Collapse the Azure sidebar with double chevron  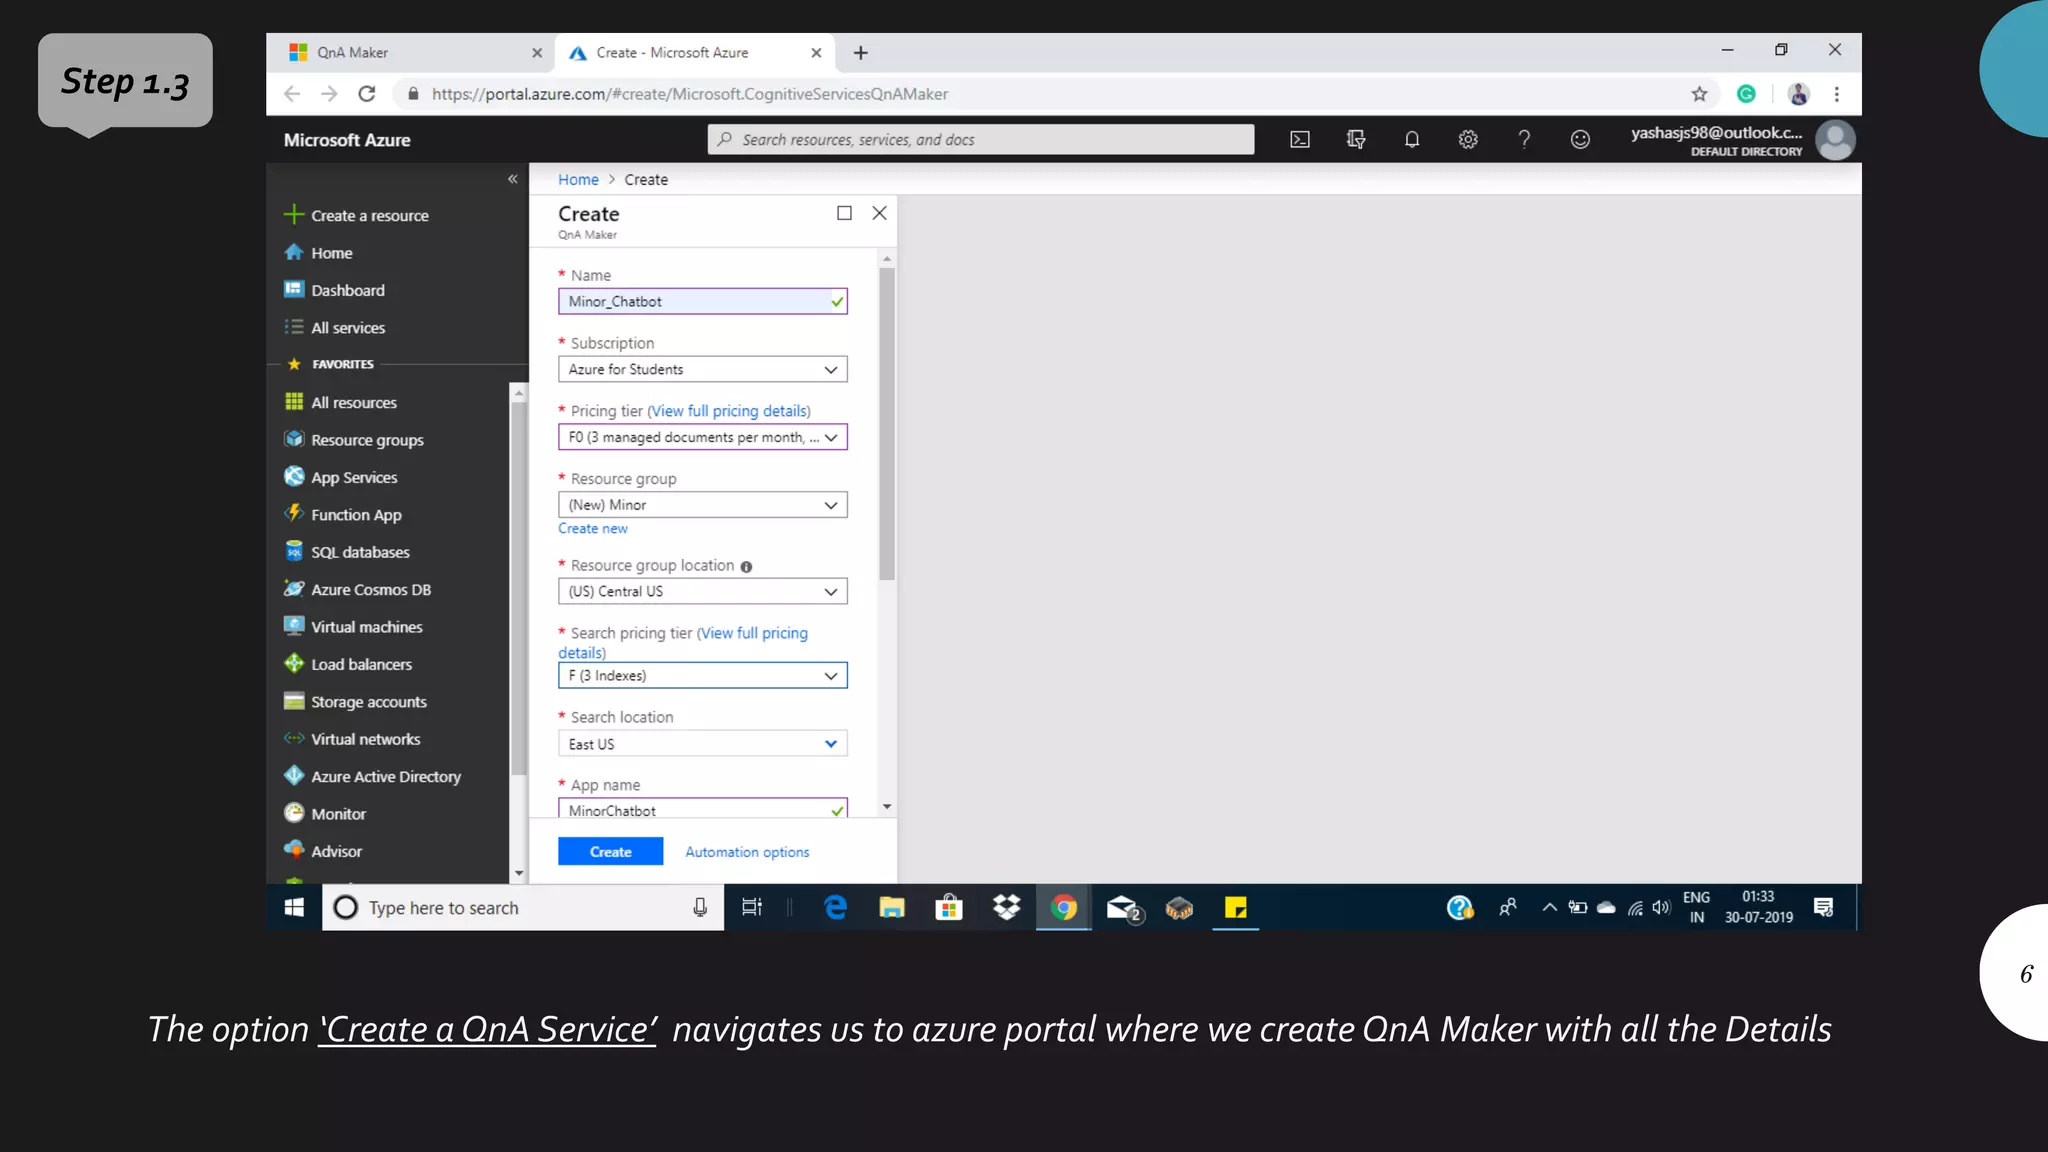(x=513, y=179)
